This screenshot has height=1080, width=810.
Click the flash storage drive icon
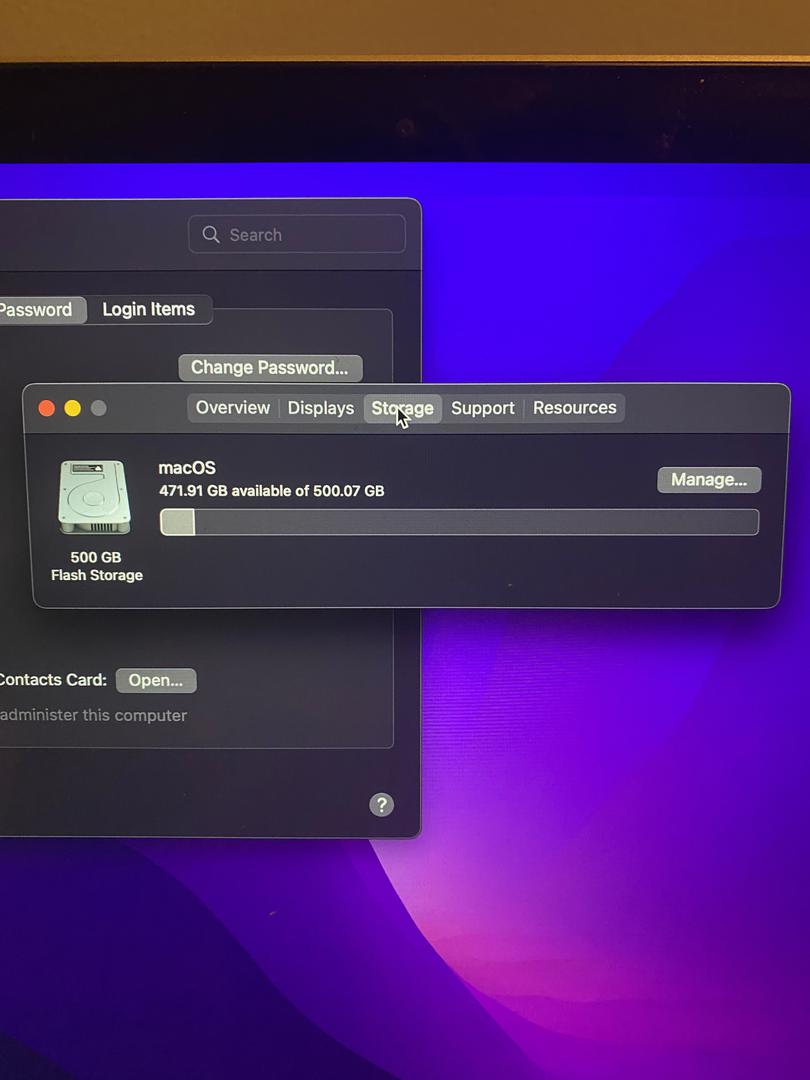(x=94, y=497)
